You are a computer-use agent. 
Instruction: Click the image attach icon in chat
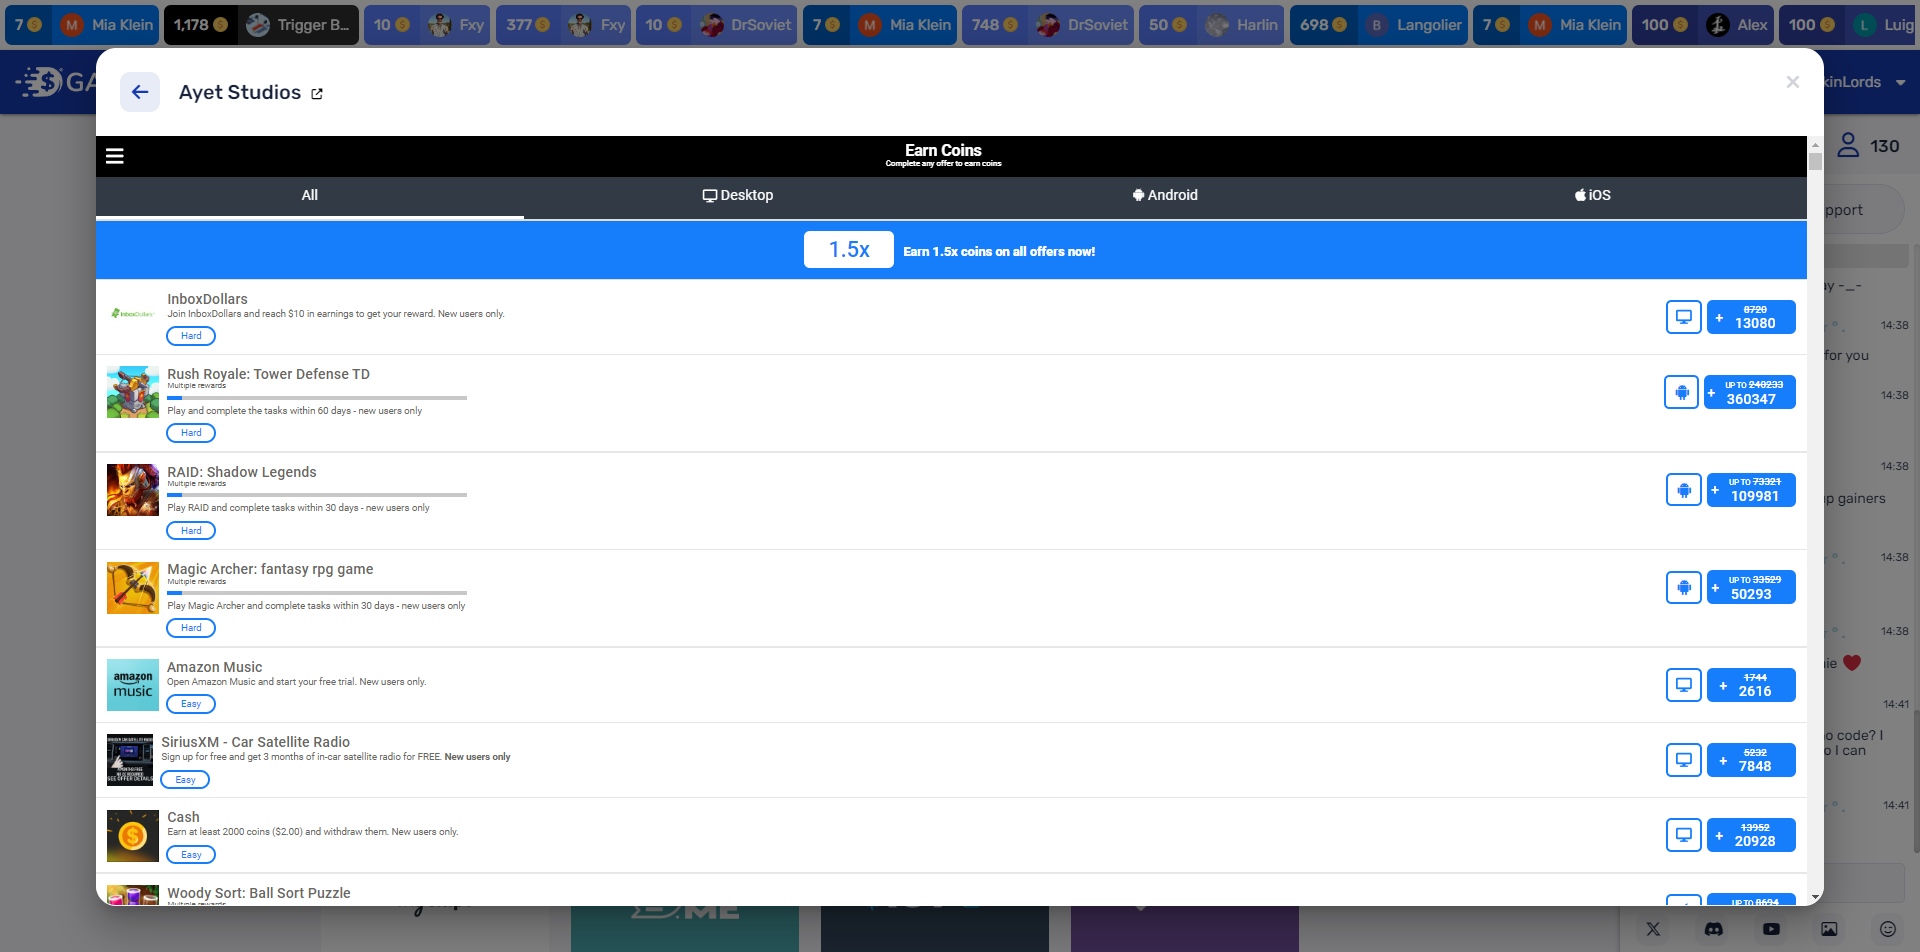pyautogui.click(x=1829, y=929)
